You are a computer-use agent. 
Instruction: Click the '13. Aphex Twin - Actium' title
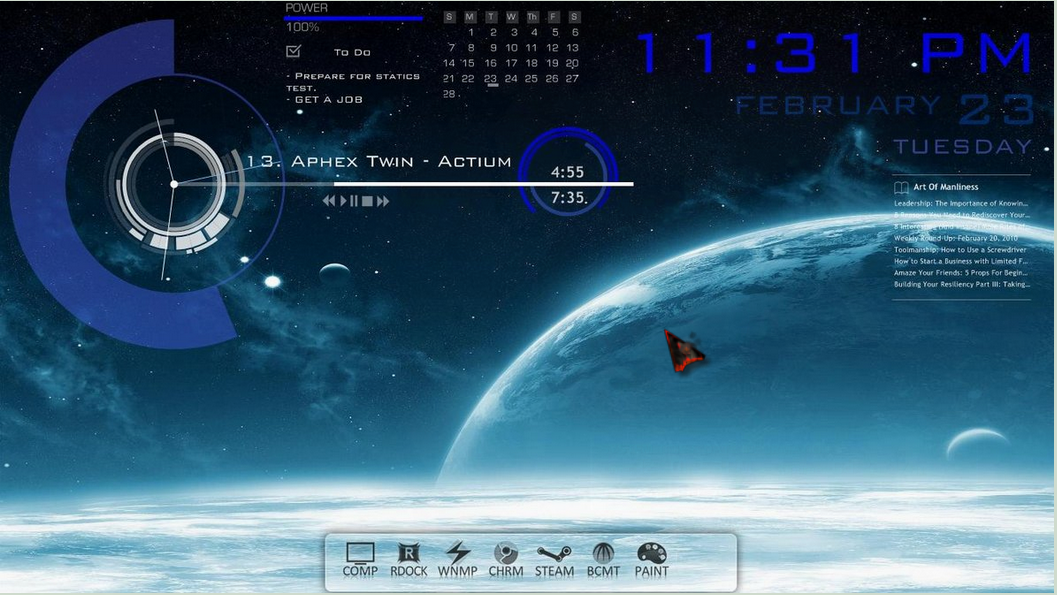(x=379, y=162)
